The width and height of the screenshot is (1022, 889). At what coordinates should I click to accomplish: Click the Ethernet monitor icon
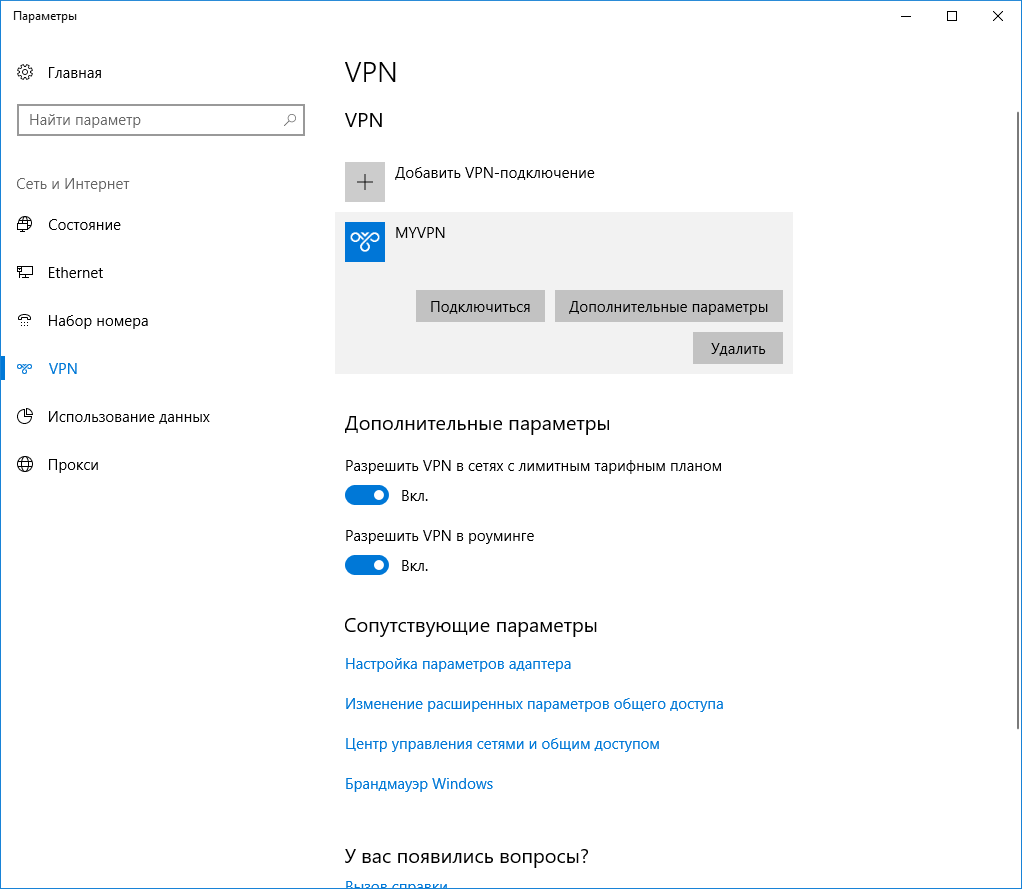(25, 272)
